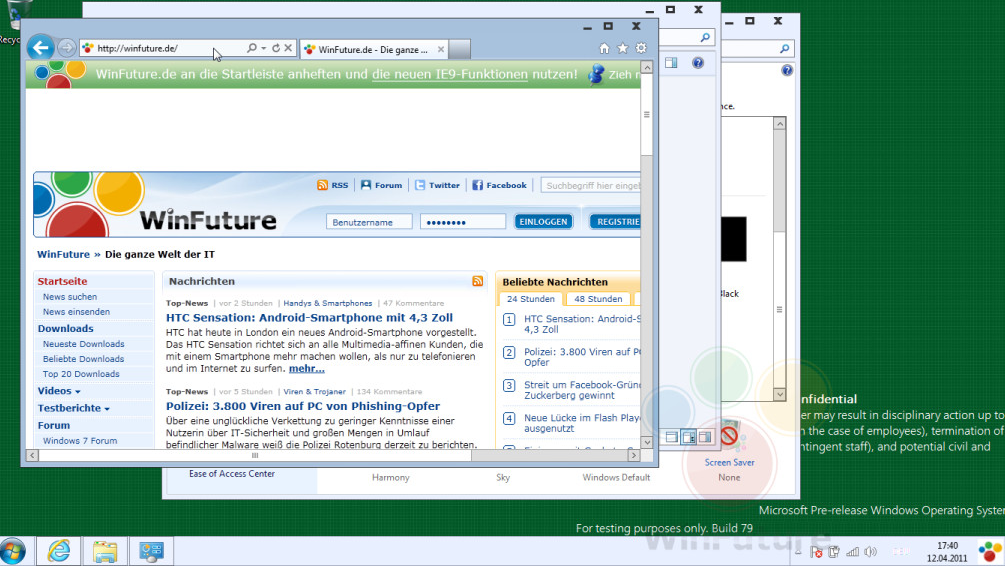This screenshot has height=566, width=1005.
Task: Open popular news item 3 about Facebook-Gründer
Action: coord(582,390)
